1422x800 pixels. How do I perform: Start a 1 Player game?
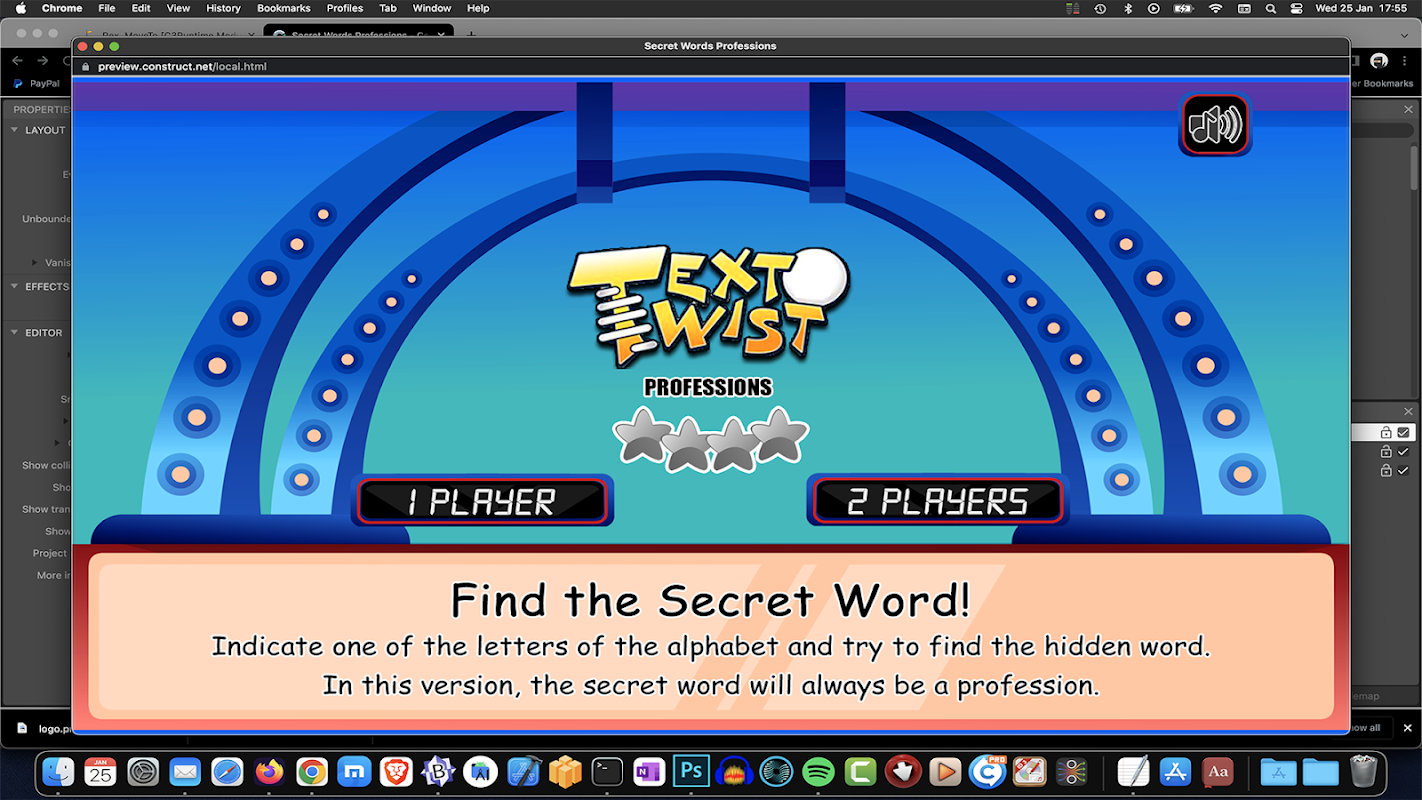point(482,501)
